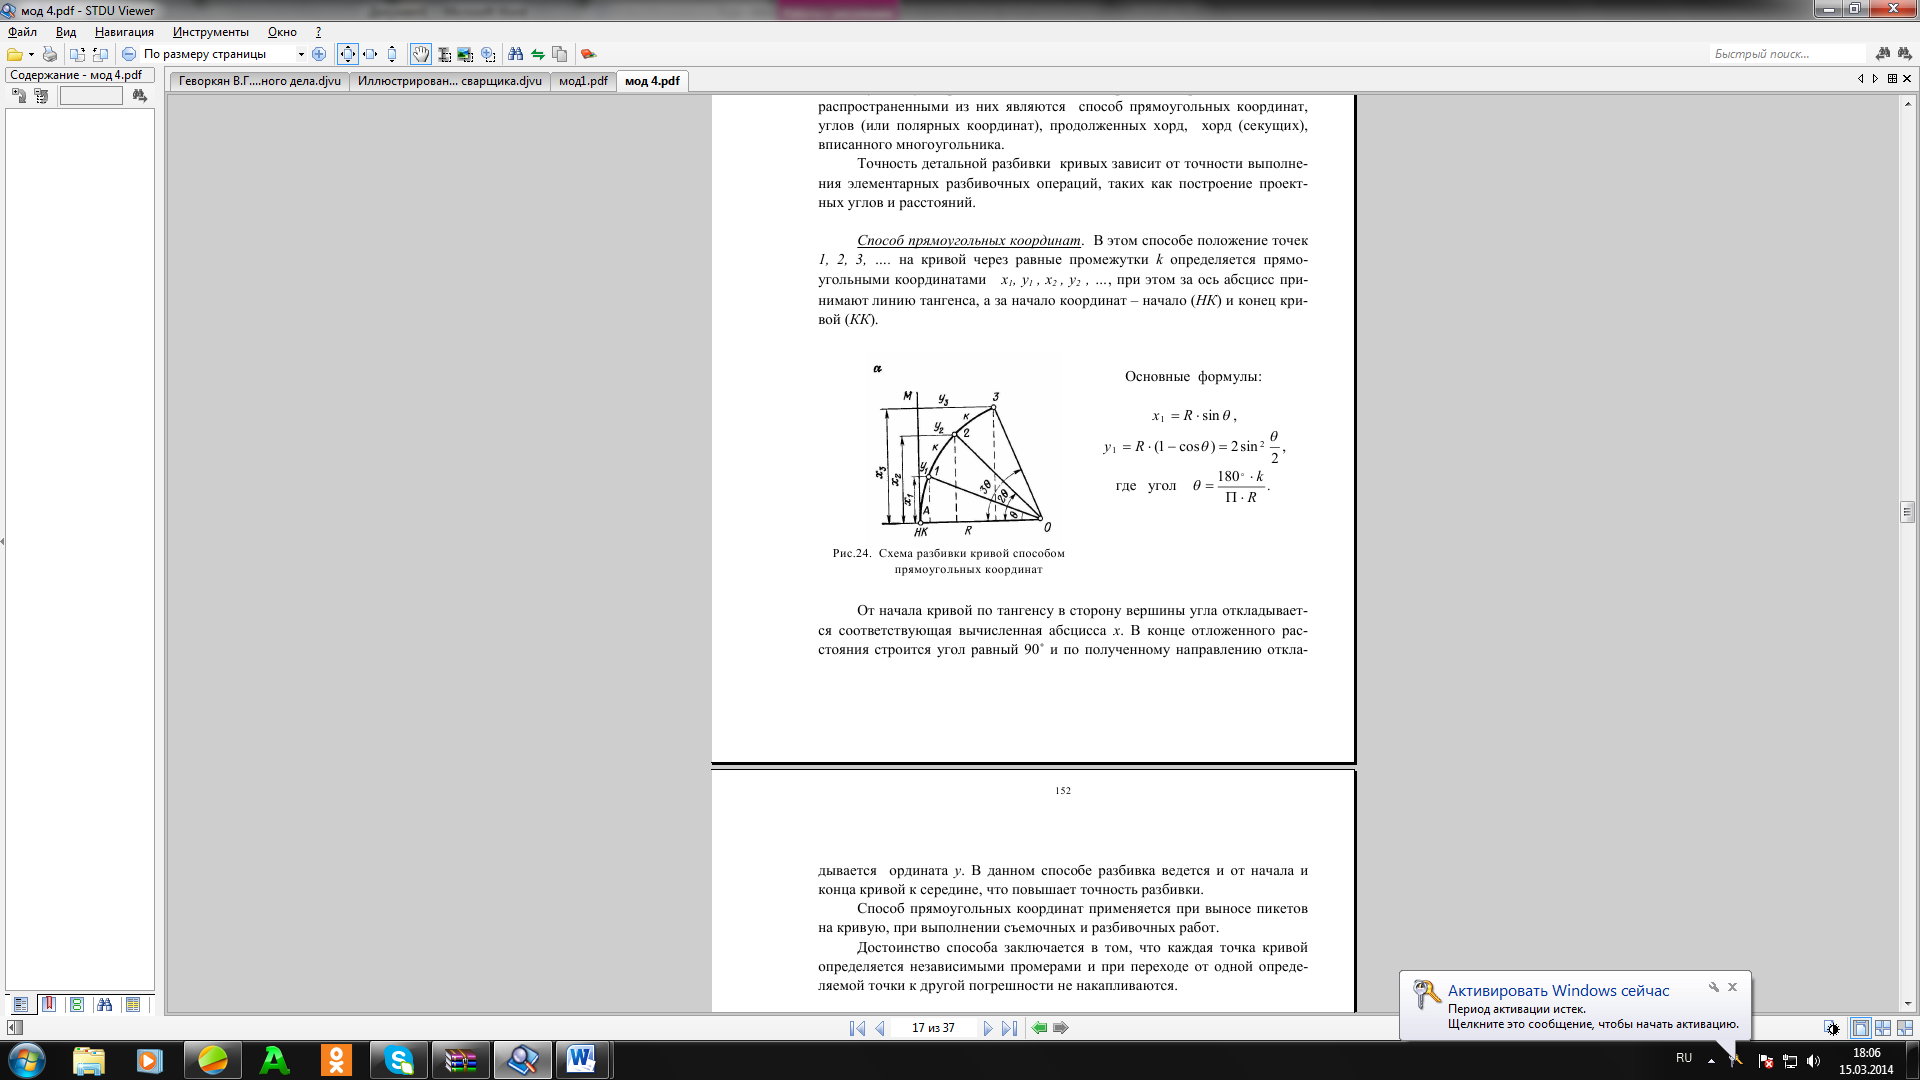Select single page layout icon
Screen dimensions: 1920x1080
coord(1860,1028)
